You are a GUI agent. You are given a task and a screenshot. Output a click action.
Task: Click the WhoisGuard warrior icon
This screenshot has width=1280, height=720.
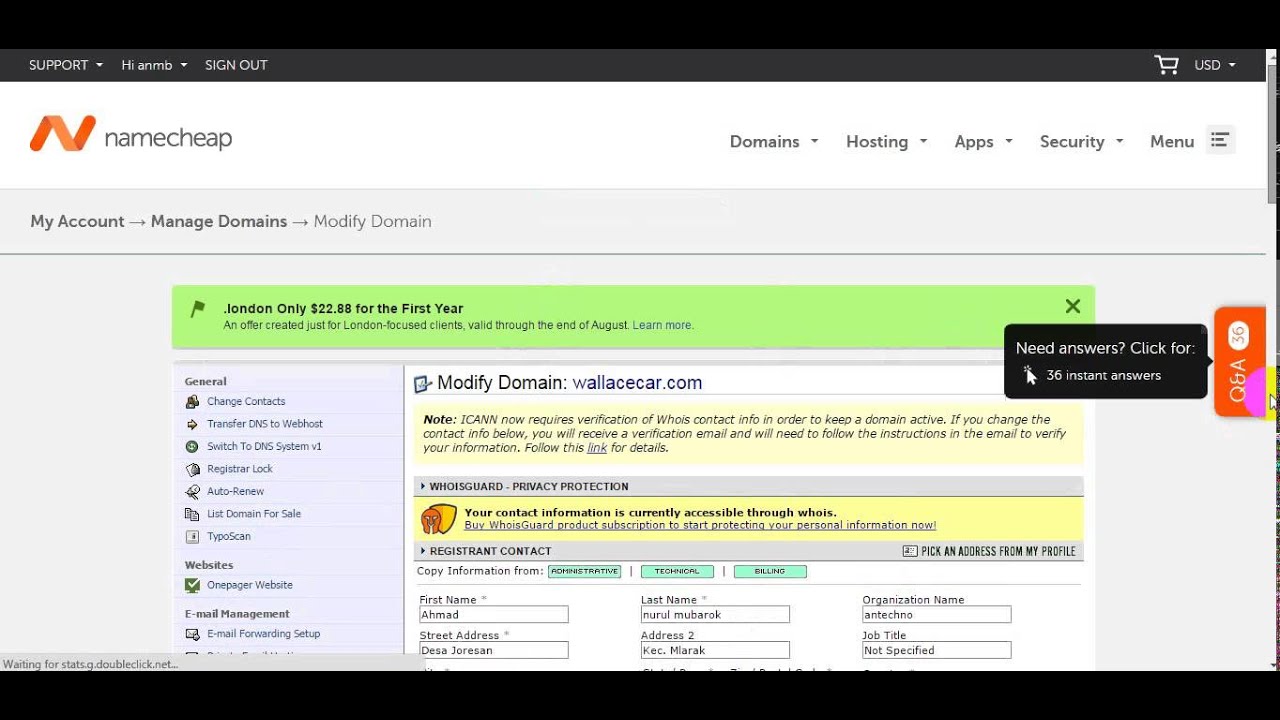tap(439, 519)
